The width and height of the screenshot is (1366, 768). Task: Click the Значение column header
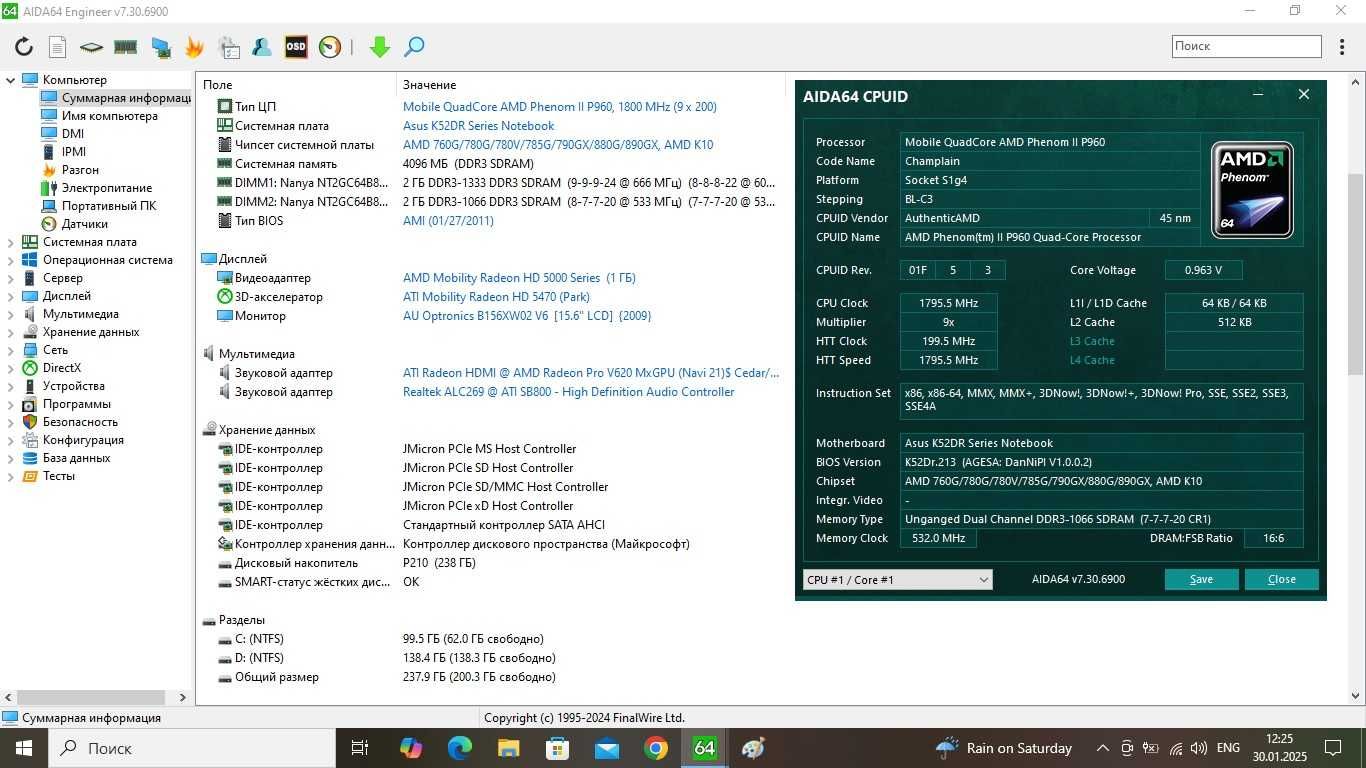pyautogui.click(x=430, y=85)
